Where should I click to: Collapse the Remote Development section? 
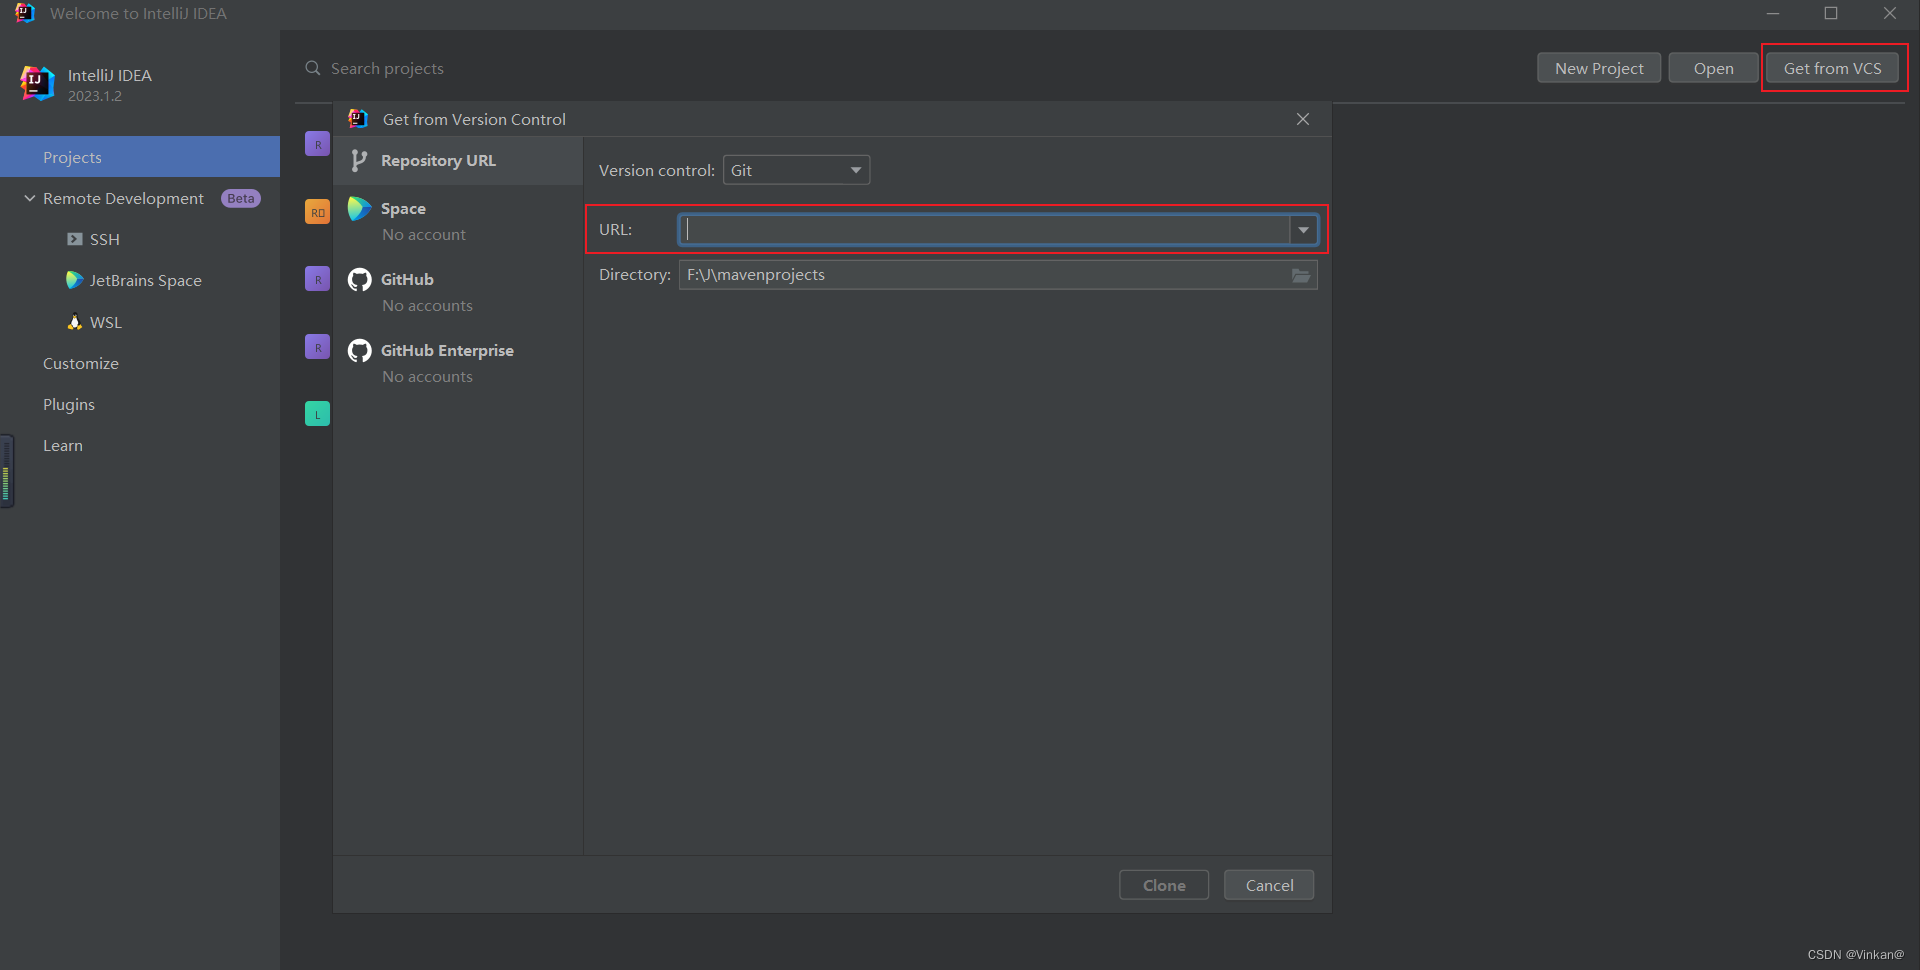[28, 198]
